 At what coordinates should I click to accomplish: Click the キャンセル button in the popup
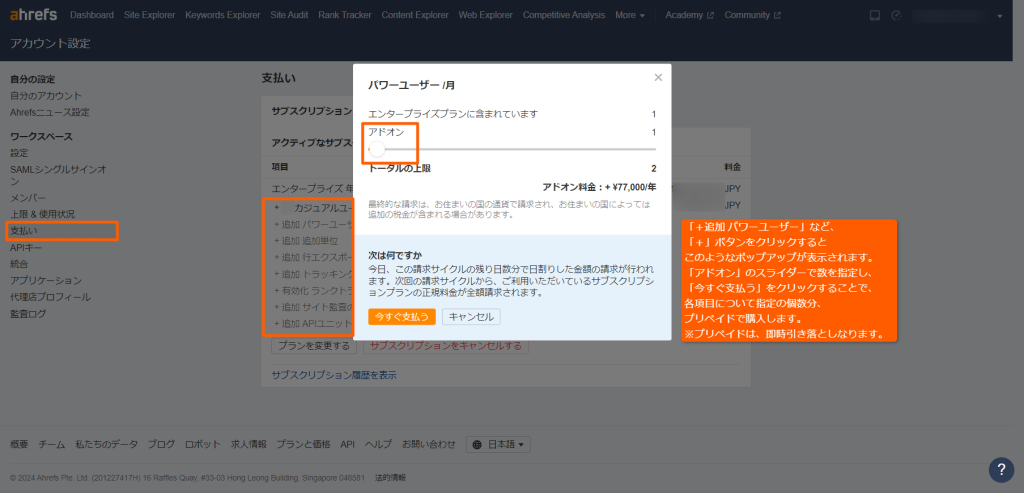click(471, 317)
